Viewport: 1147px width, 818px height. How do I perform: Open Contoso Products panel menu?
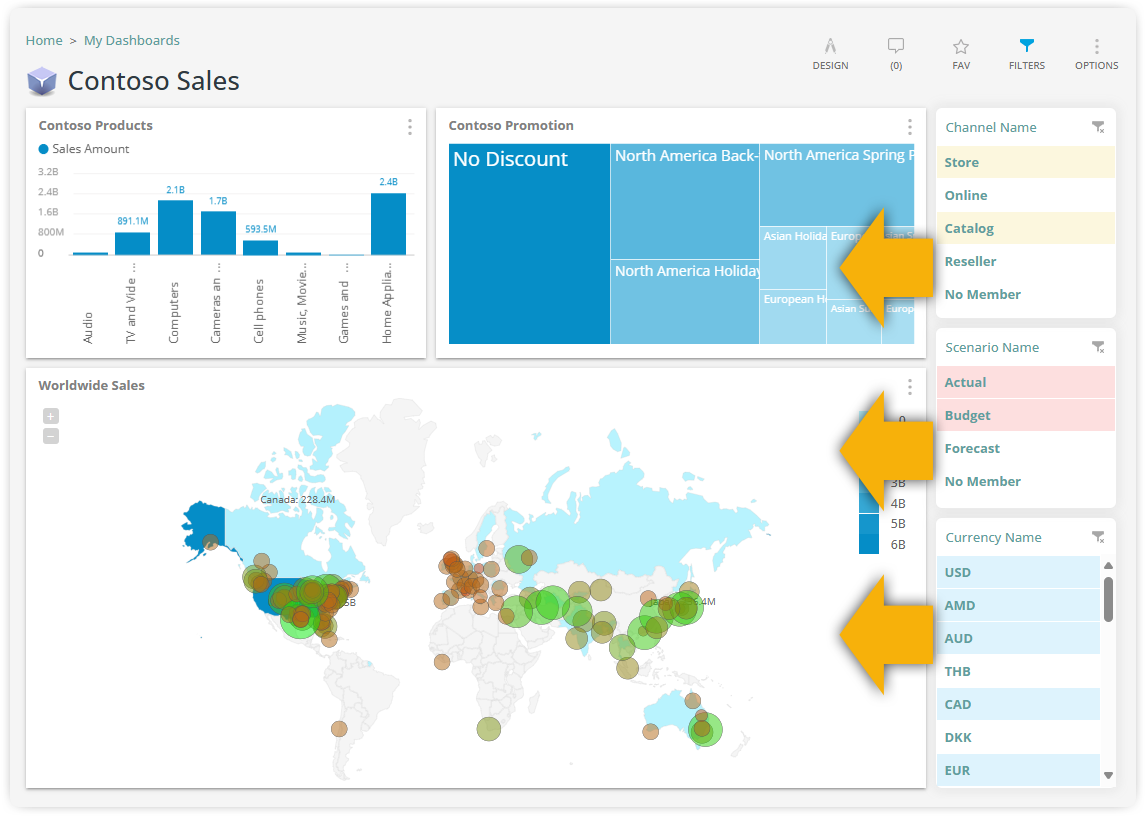pyautogui.click(x=410, y=127)
